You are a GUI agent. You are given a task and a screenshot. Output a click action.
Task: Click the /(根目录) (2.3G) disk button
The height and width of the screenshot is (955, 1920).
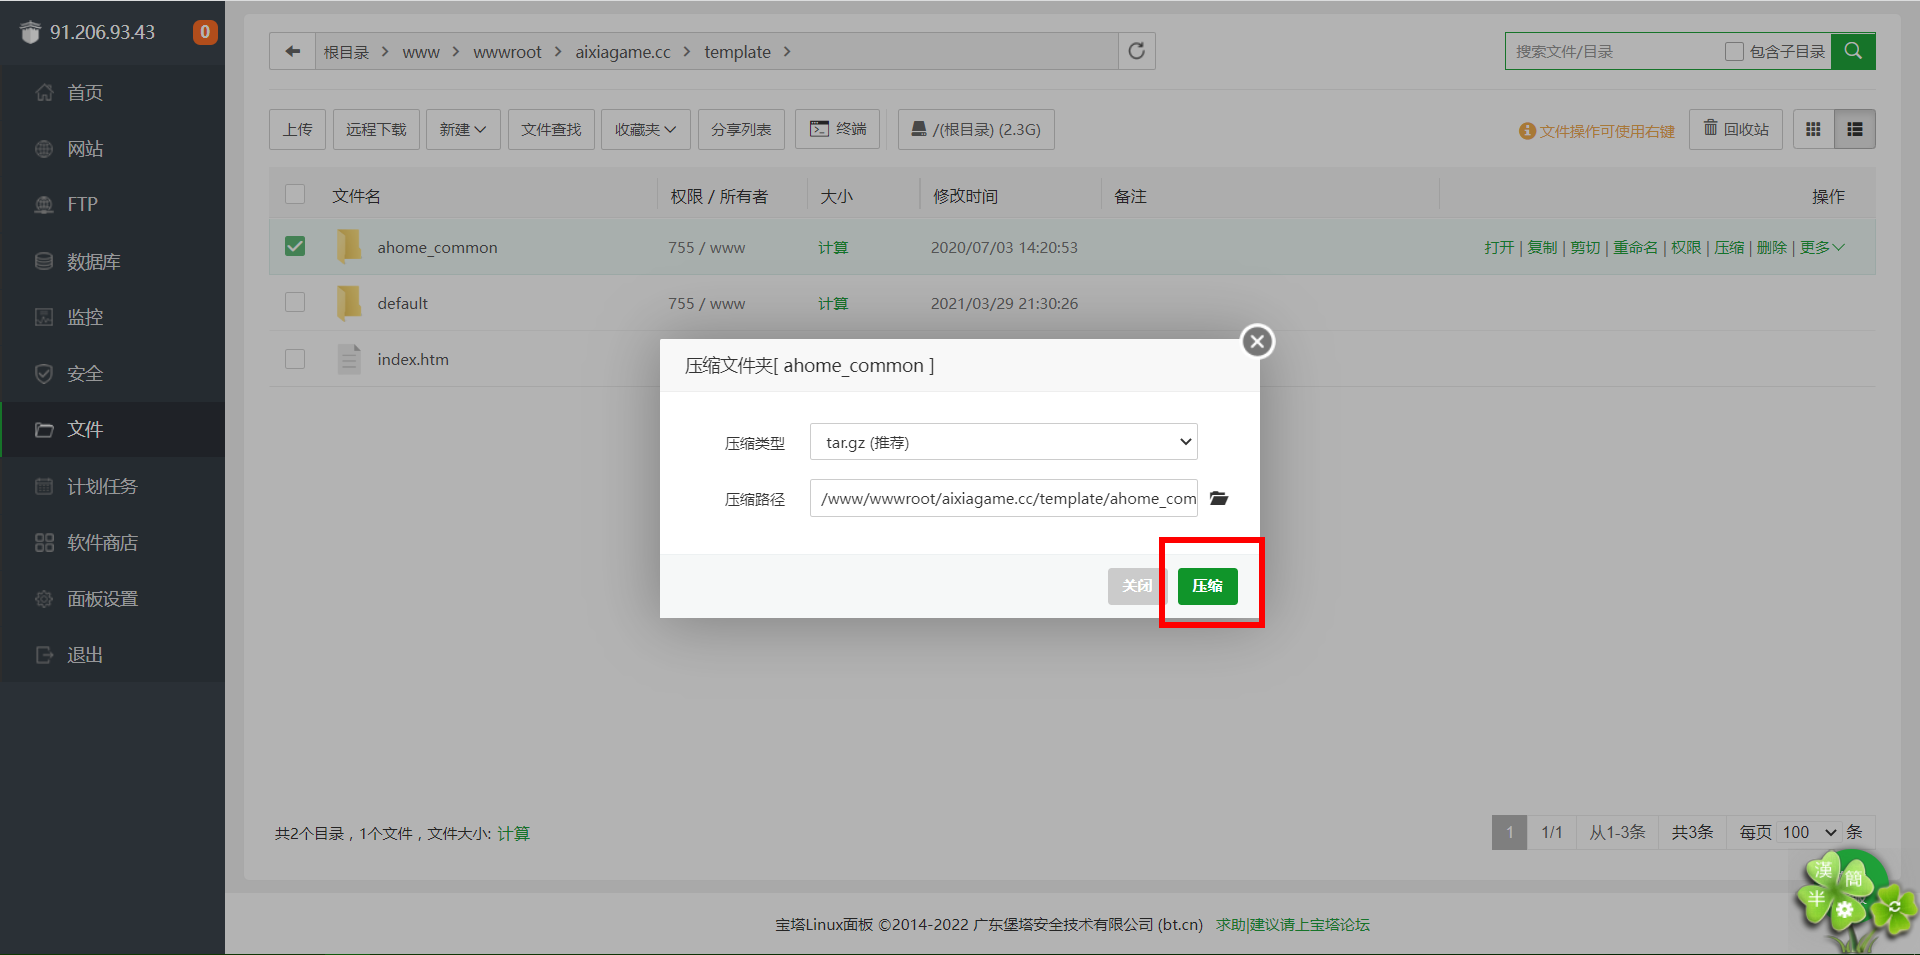pyautogui.click(x=976, y=129)
